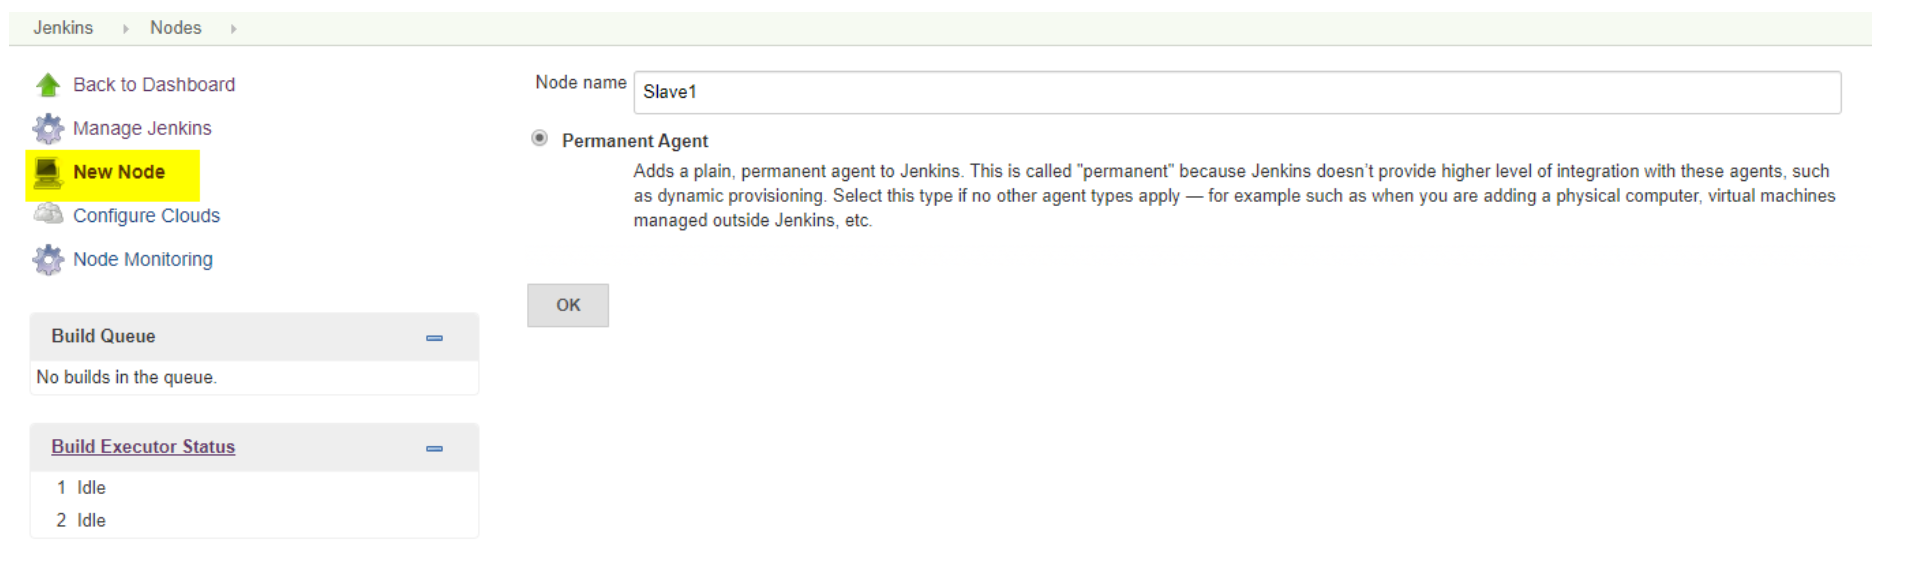
Task: Select the Permanent Agent radio button
Action: point(540,138)
